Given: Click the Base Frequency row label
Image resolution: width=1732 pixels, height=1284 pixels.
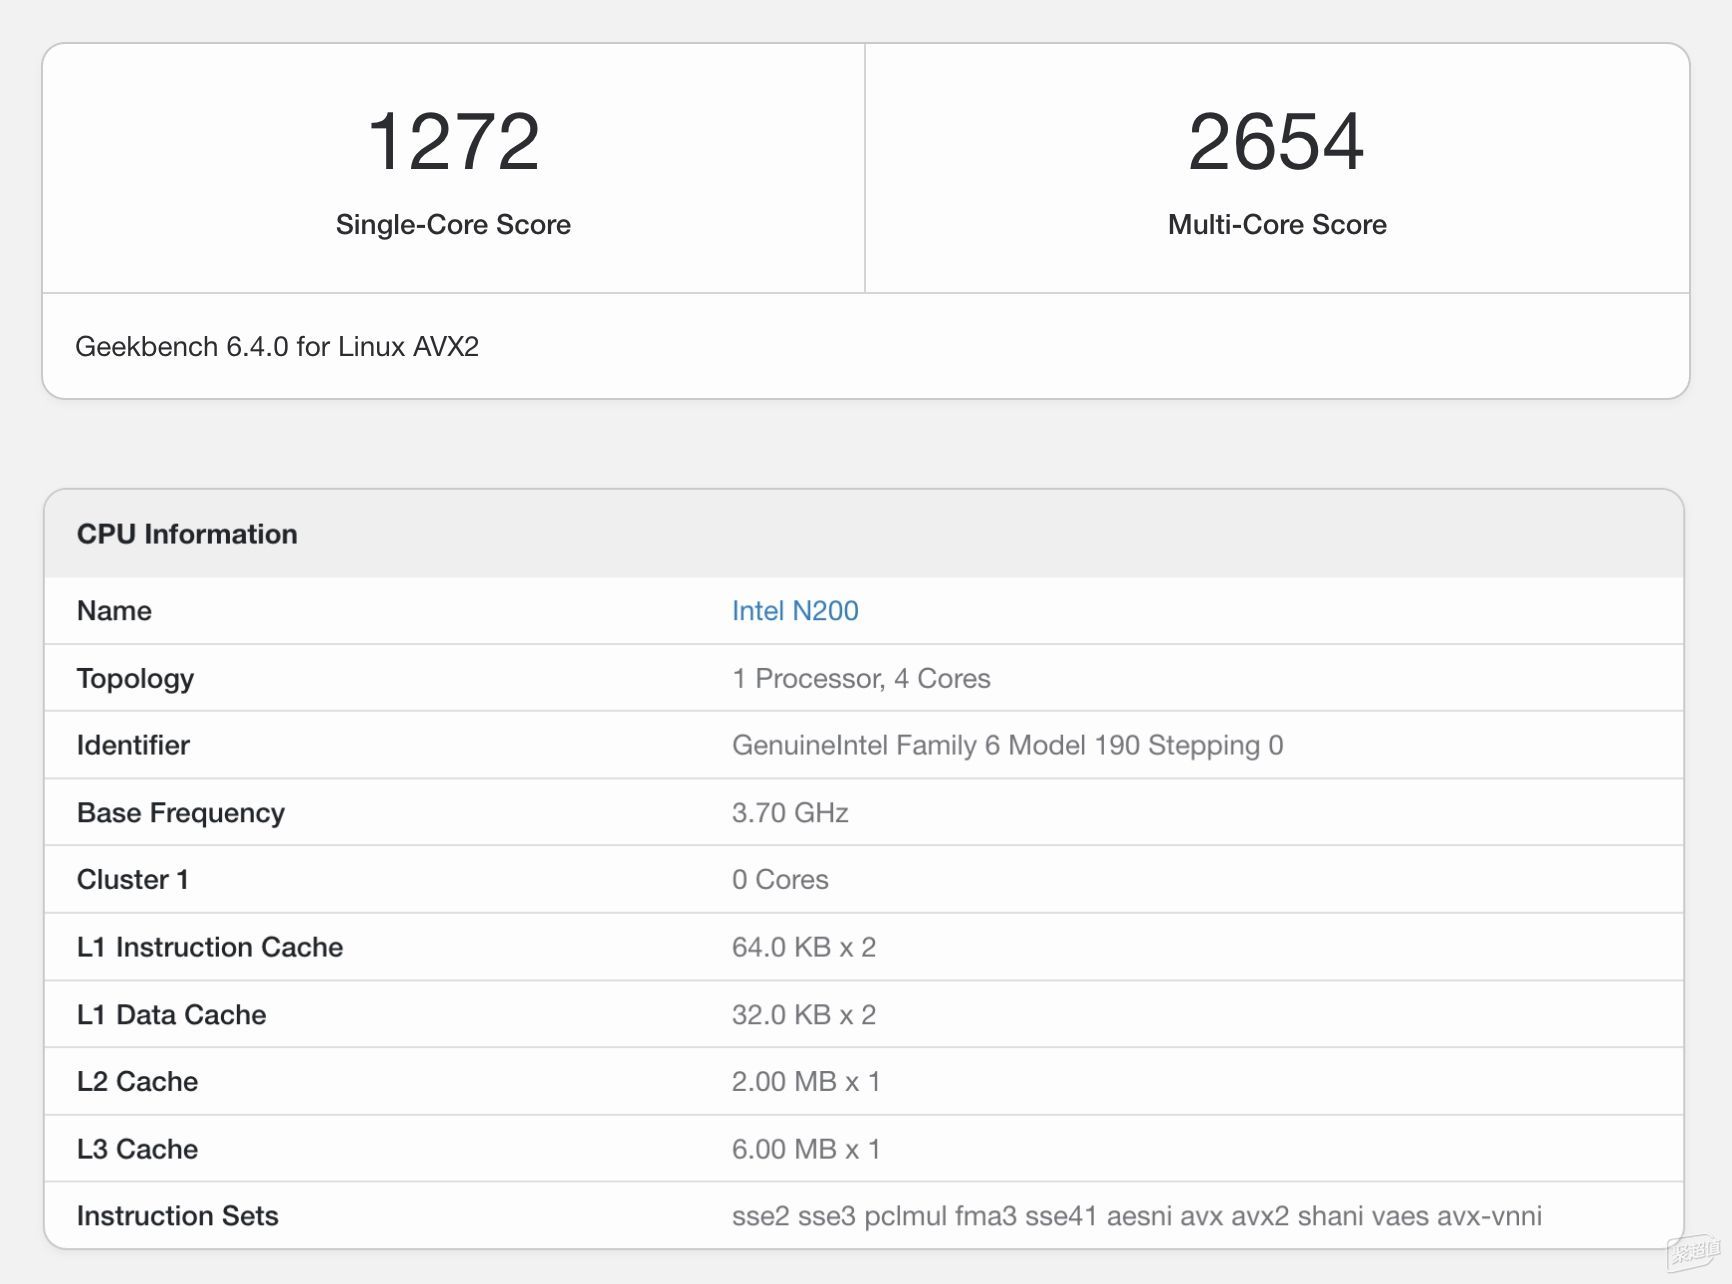Looking at the screenshot, I should (181, 813).
